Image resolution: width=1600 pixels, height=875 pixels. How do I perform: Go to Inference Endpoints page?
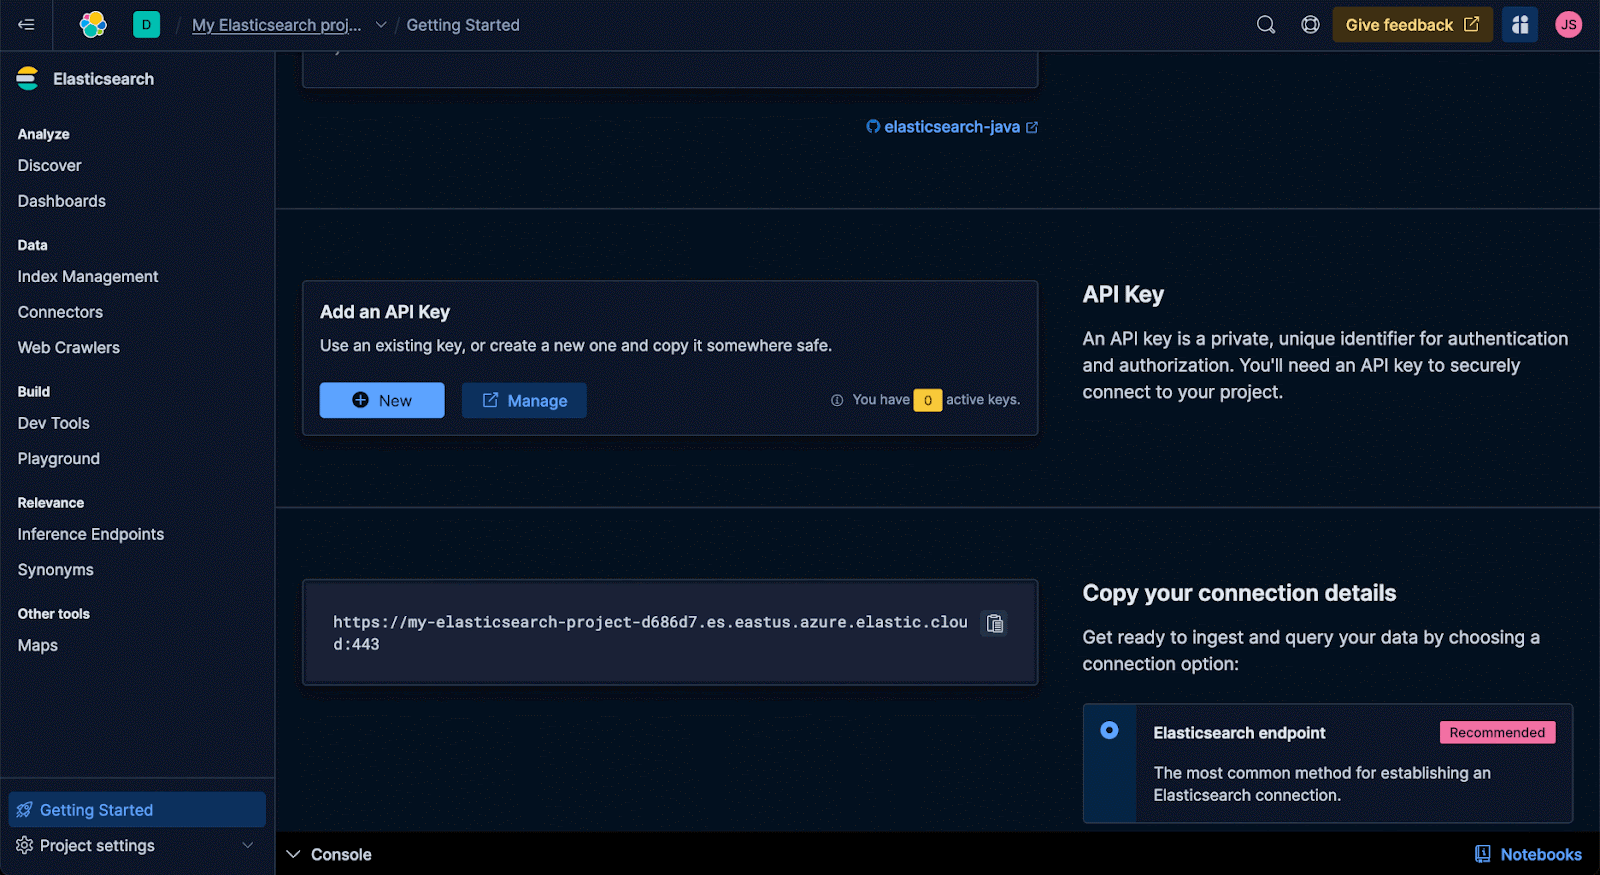(x=91, y=535)
